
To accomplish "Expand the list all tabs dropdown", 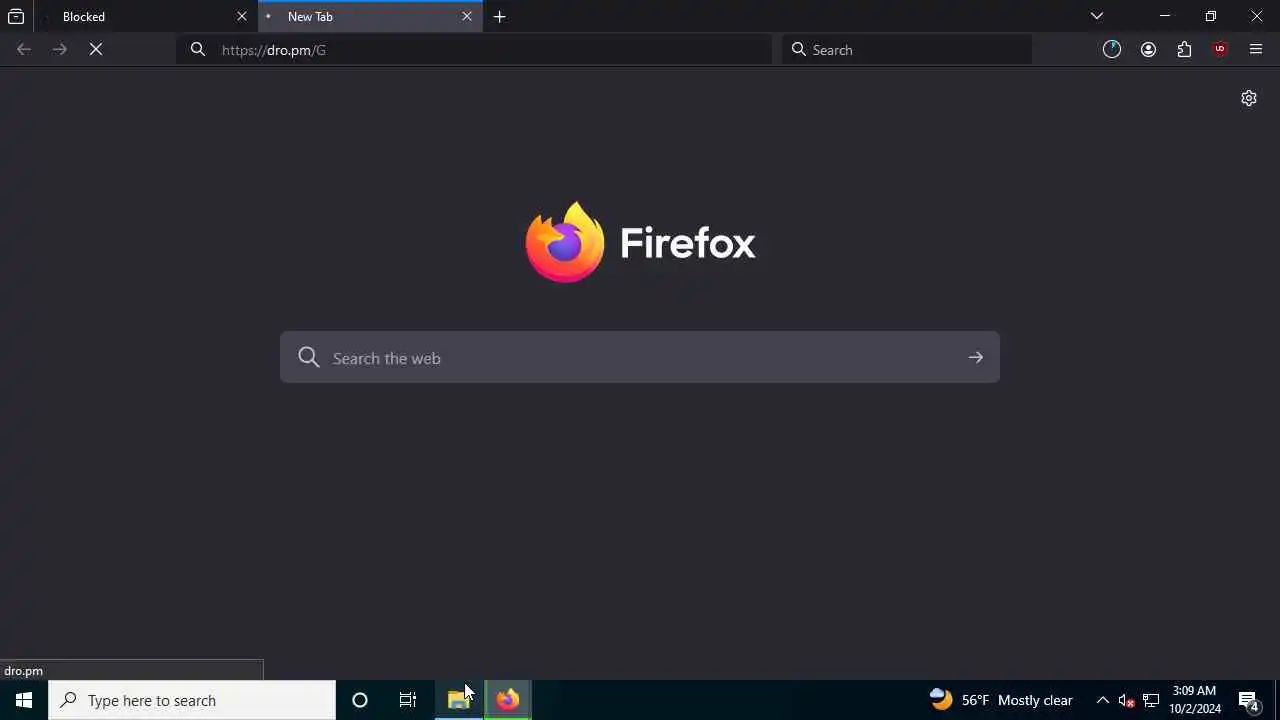I will [x=1097, y=16].
